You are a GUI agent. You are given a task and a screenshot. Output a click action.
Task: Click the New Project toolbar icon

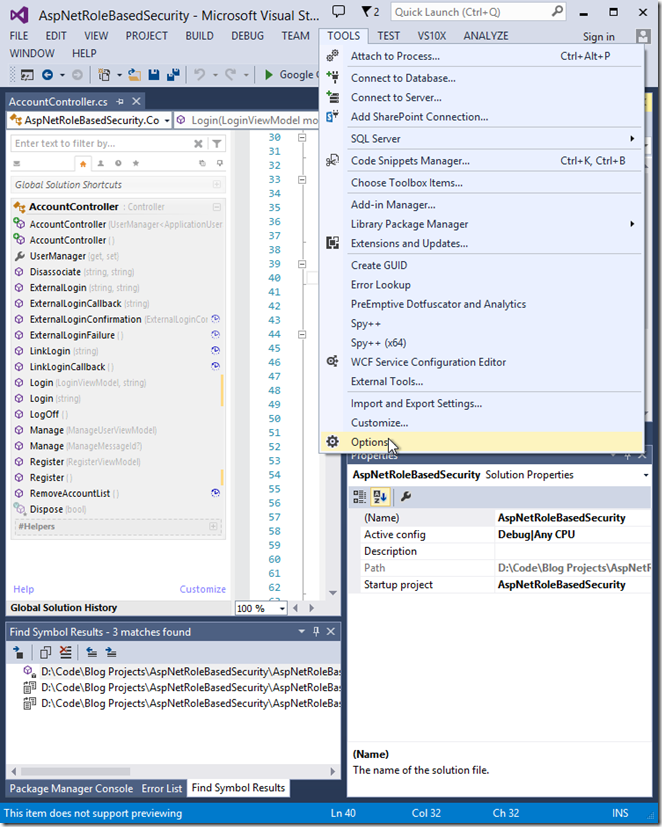tap(104, 75)
